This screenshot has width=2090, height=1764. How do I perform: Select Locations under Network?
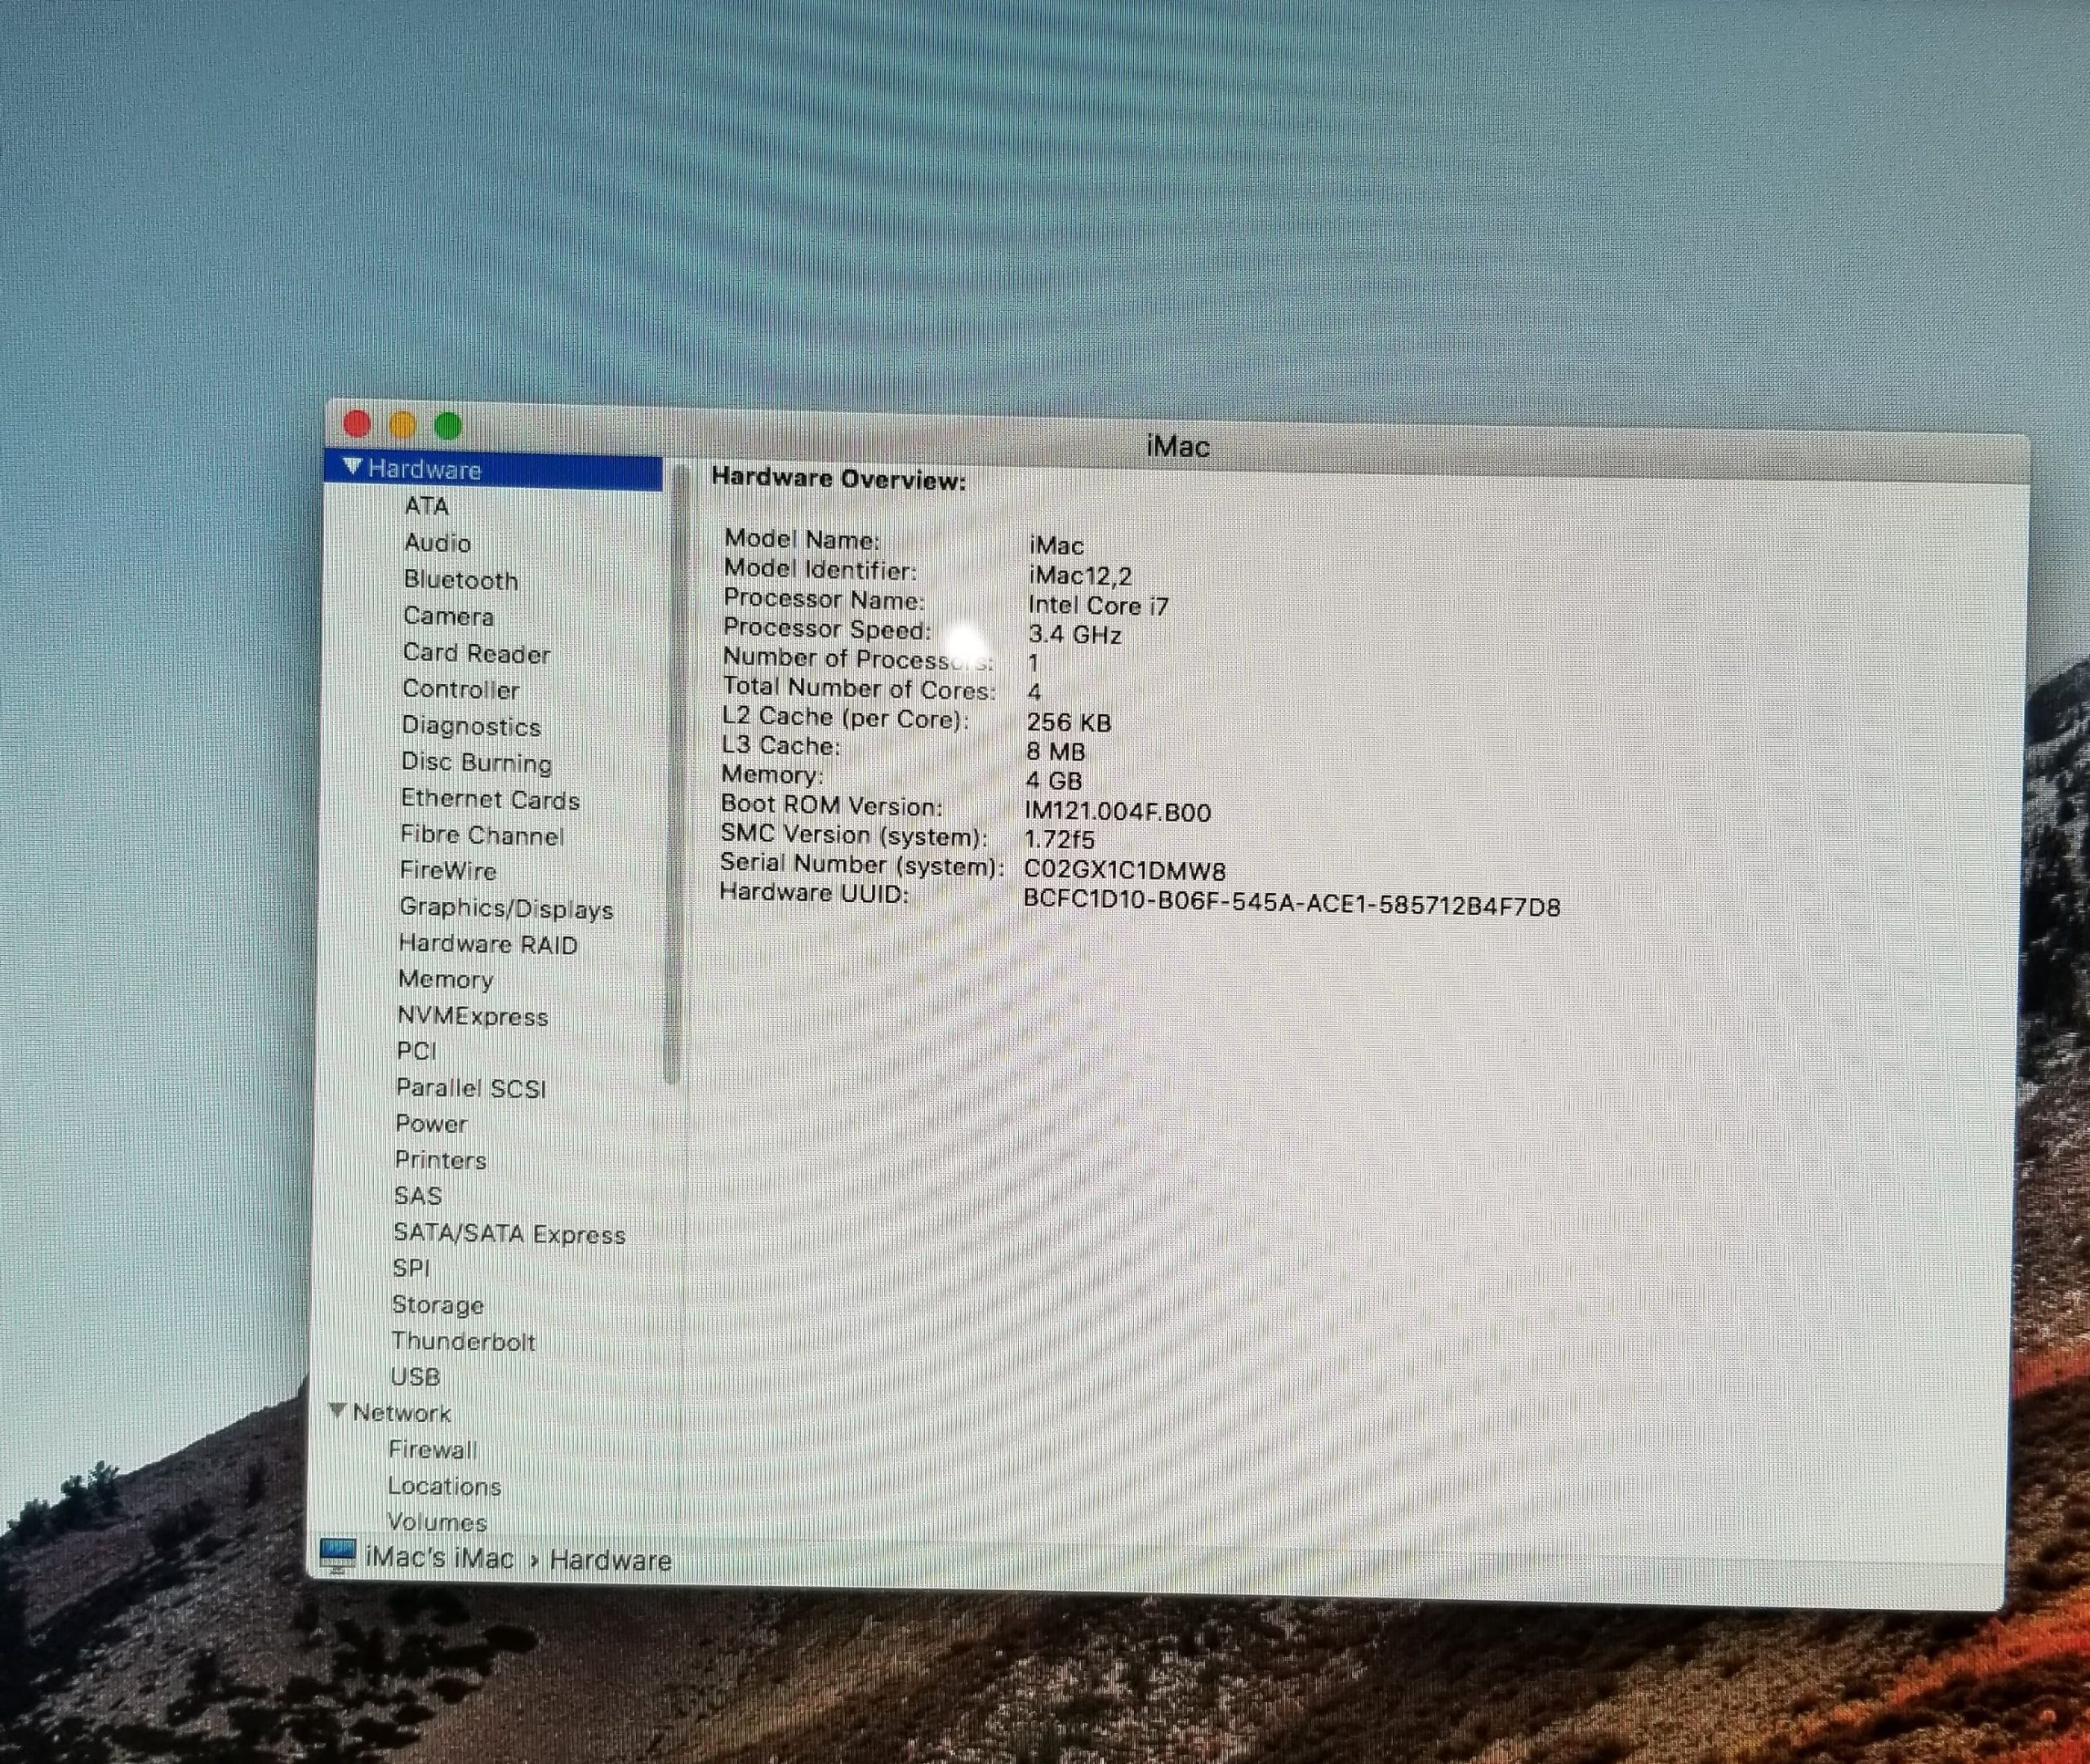coord(444,1486)
